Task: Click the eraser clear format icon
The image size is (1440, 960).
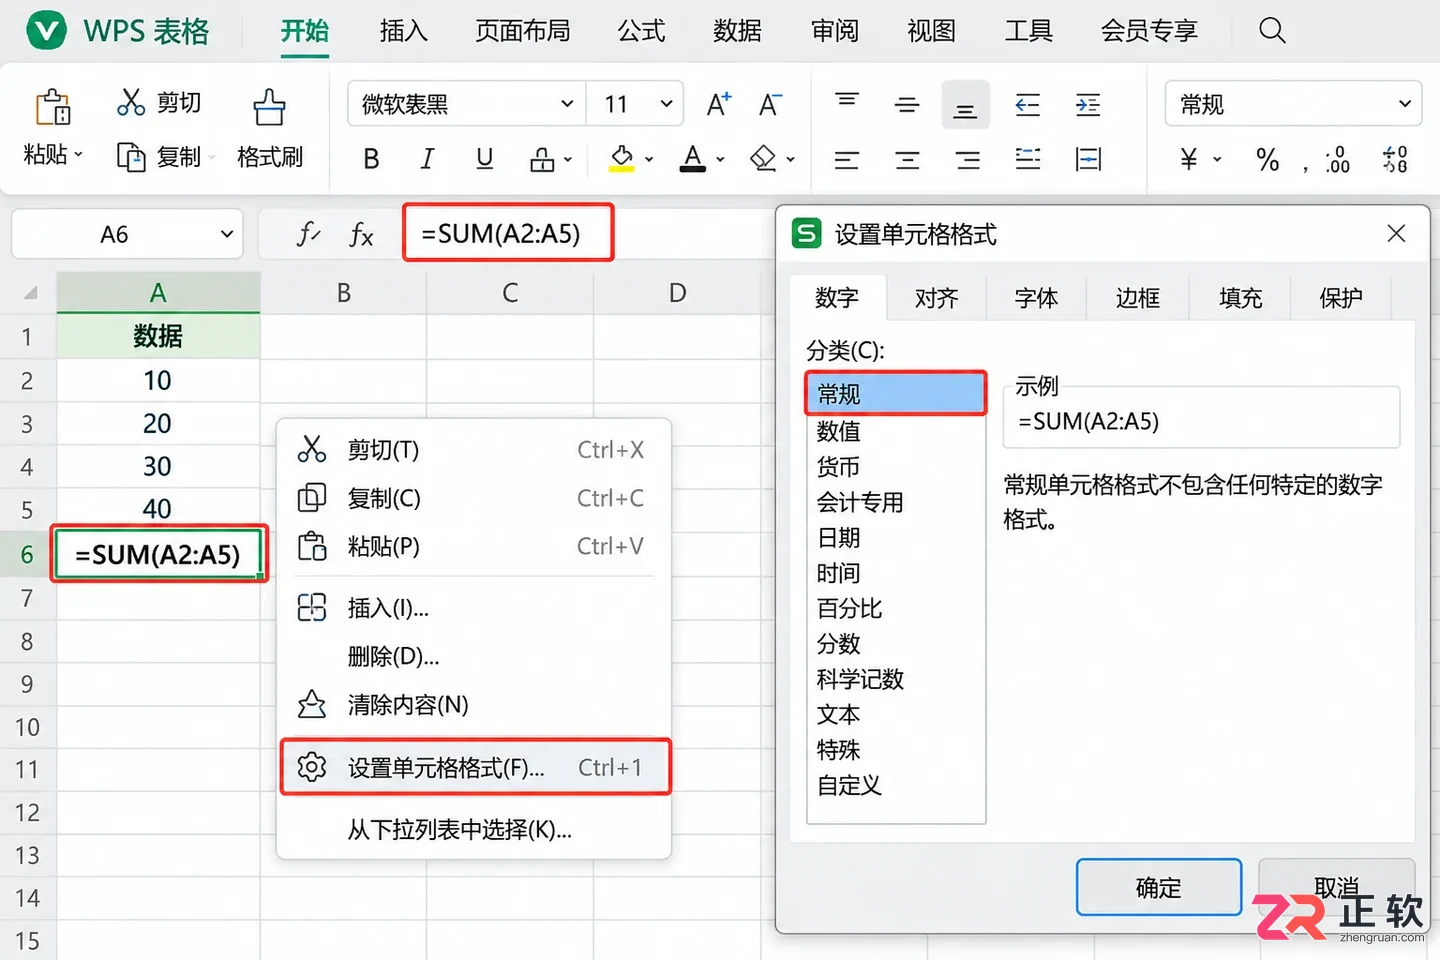Action: (764, 158)
